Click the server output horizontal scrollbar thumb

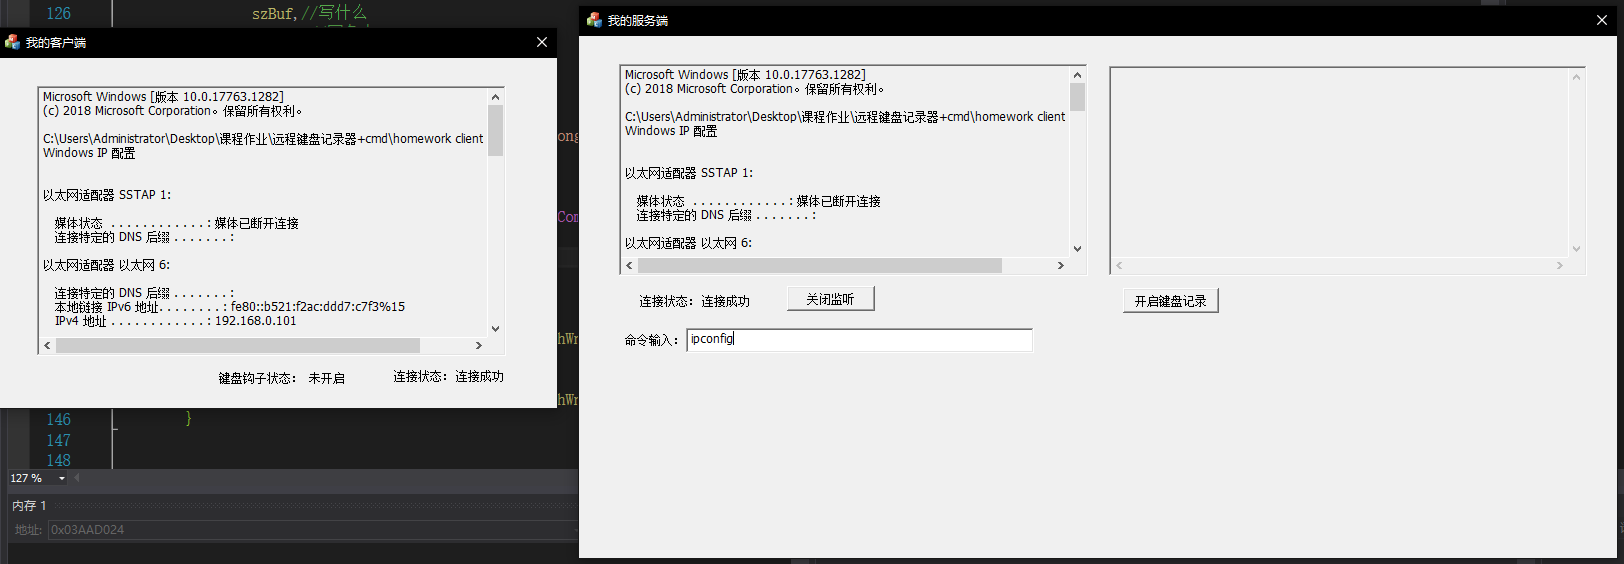[820, 266]
